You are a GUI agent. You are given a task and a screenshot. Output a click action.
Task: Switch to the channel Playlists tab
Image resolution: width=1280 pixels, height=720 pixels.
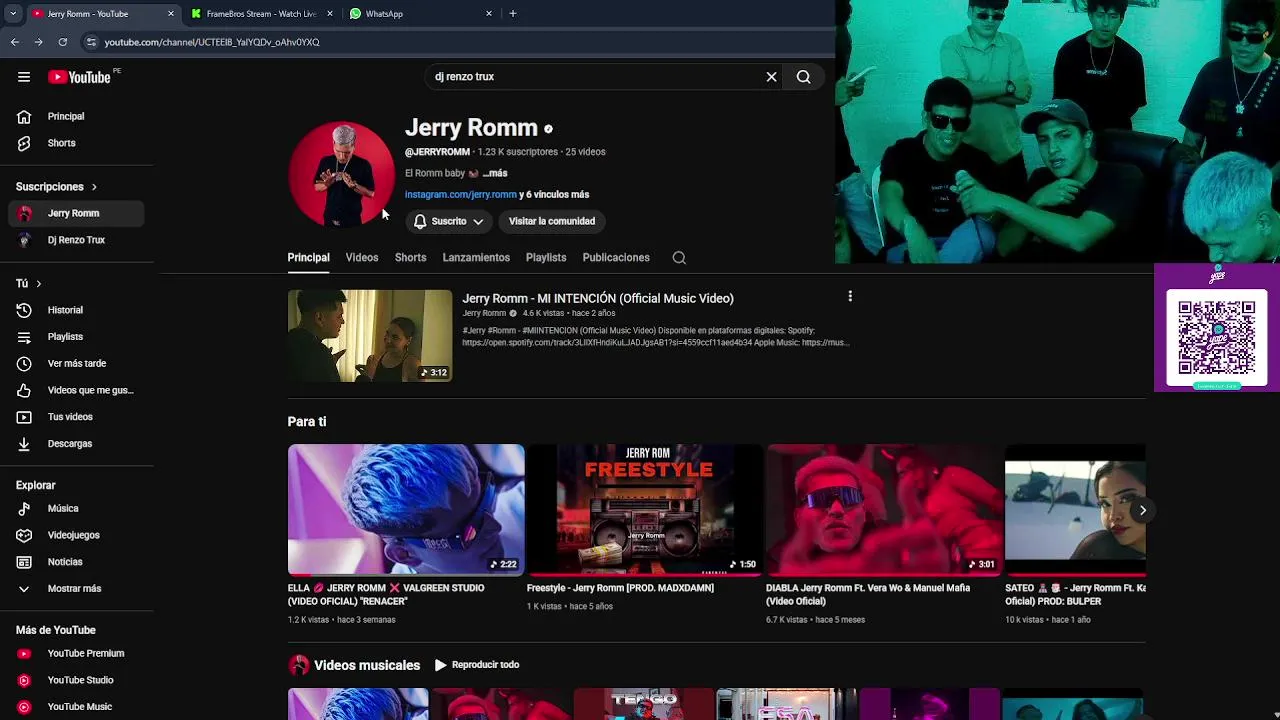click(x=546, y=258)
